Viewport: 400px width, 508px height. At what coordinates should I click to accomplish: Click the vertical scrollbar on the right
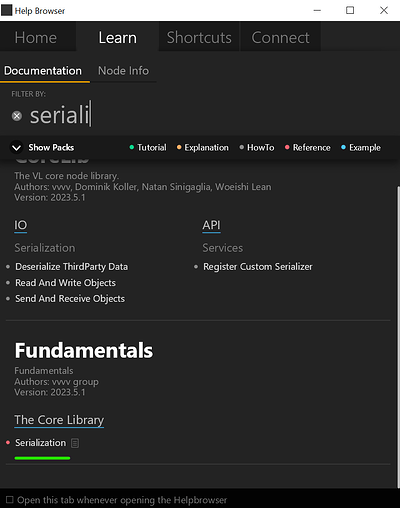coord(398,337)
